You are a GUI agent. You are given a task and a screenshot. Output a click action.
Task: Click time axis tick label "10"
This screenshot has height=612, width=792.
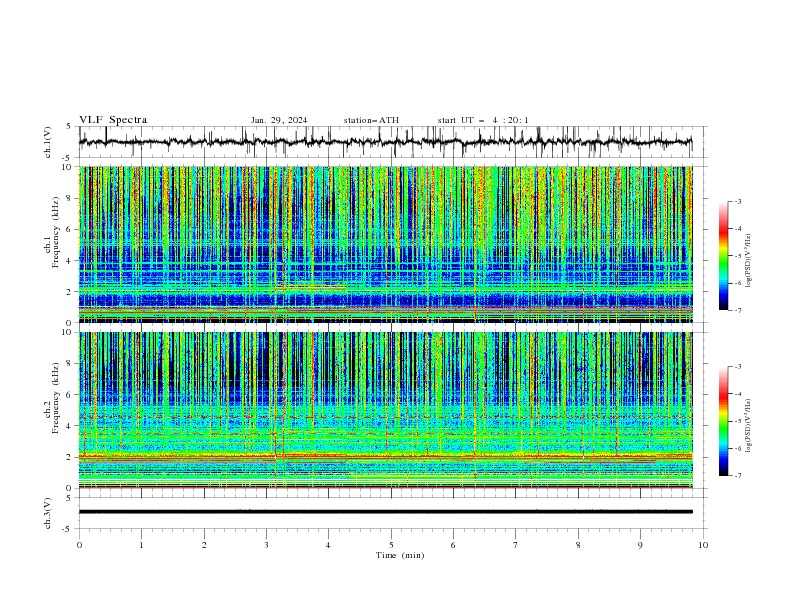[703, 545]
